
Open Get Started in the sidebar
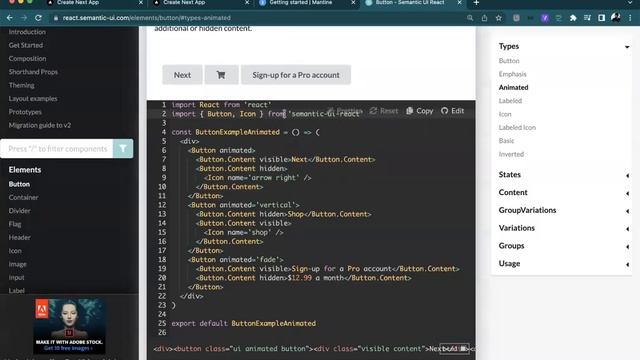click(26, 45)
